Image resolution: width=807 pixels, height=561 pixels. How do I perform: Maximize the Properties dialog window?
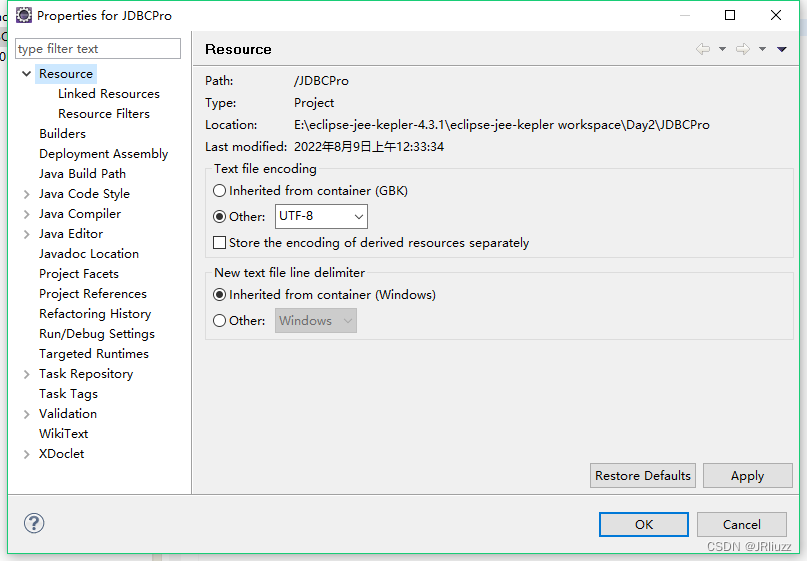pos(730,15)
